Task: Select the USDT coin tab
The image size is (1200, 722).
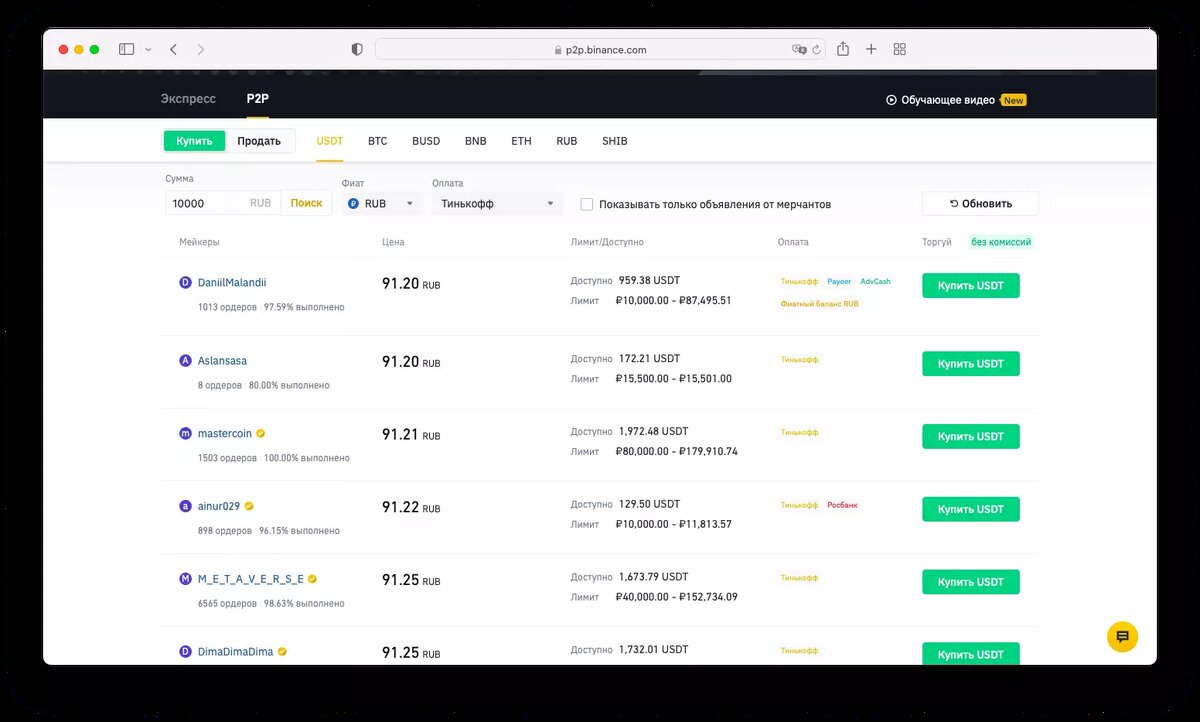Action: (330, 141)
